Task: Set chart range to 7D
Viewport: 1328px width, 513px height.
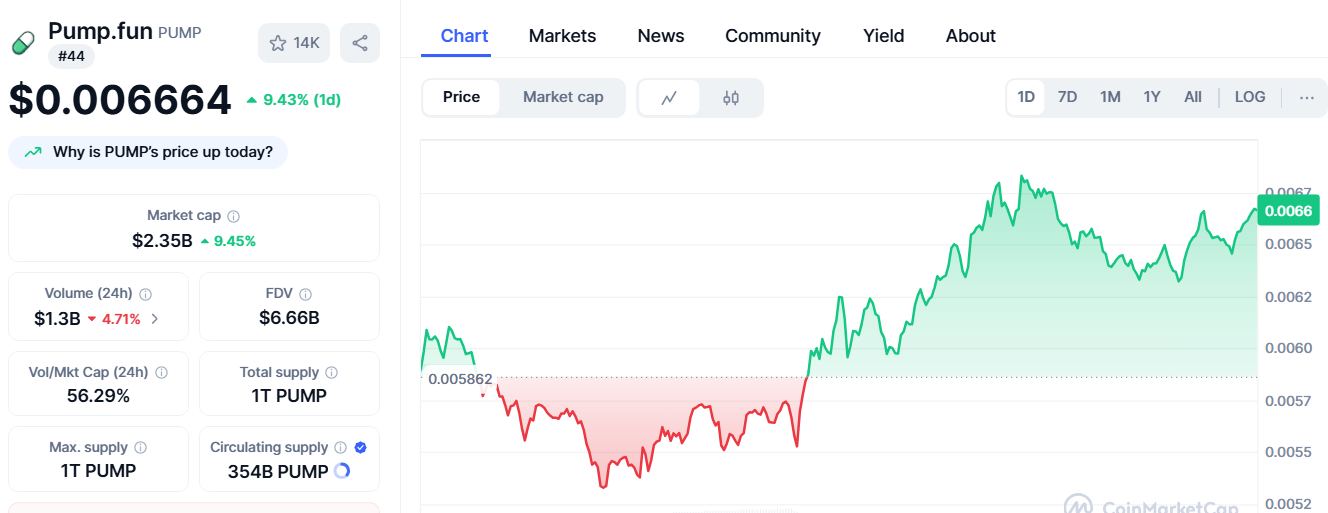Action: click(x=1068, y=97)
